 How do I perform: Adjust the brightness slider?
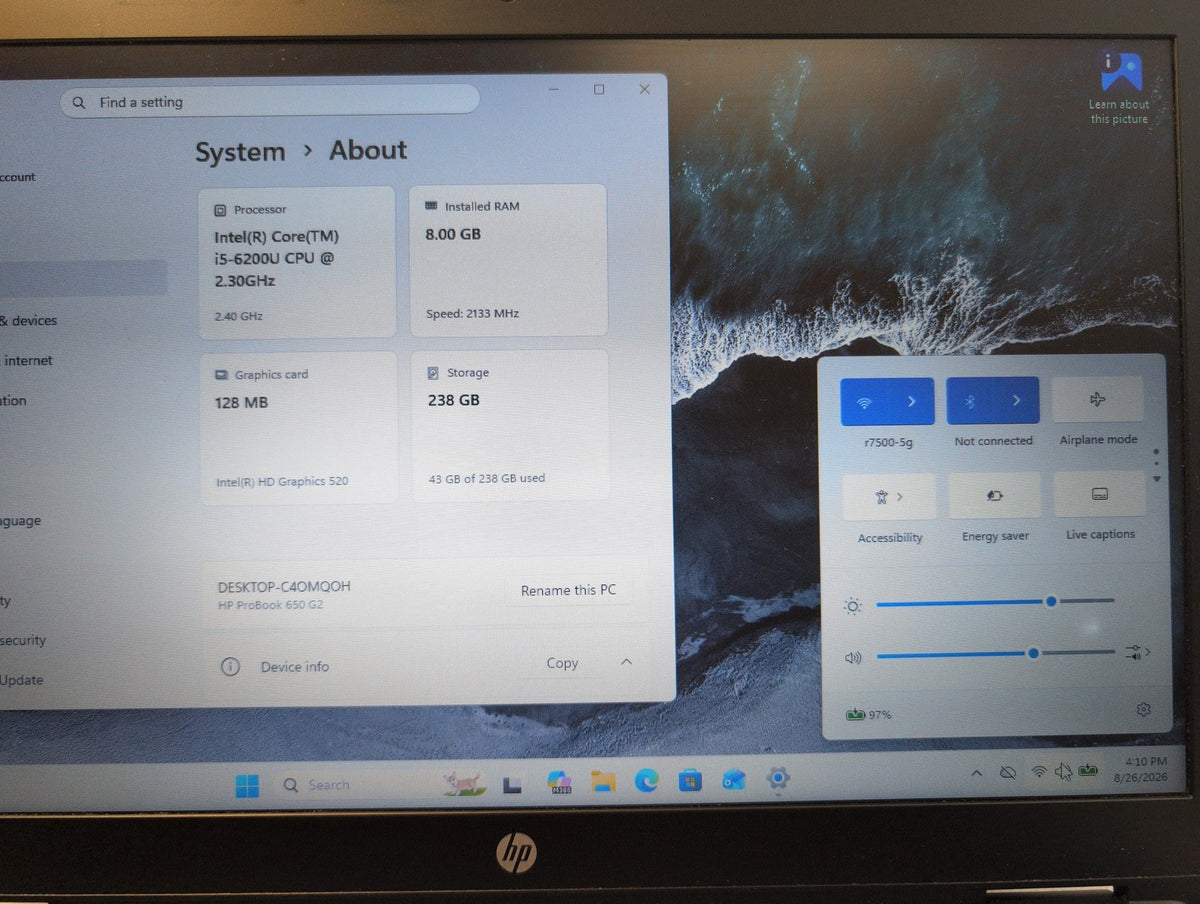pyautogui.click(x=995, y=602)
